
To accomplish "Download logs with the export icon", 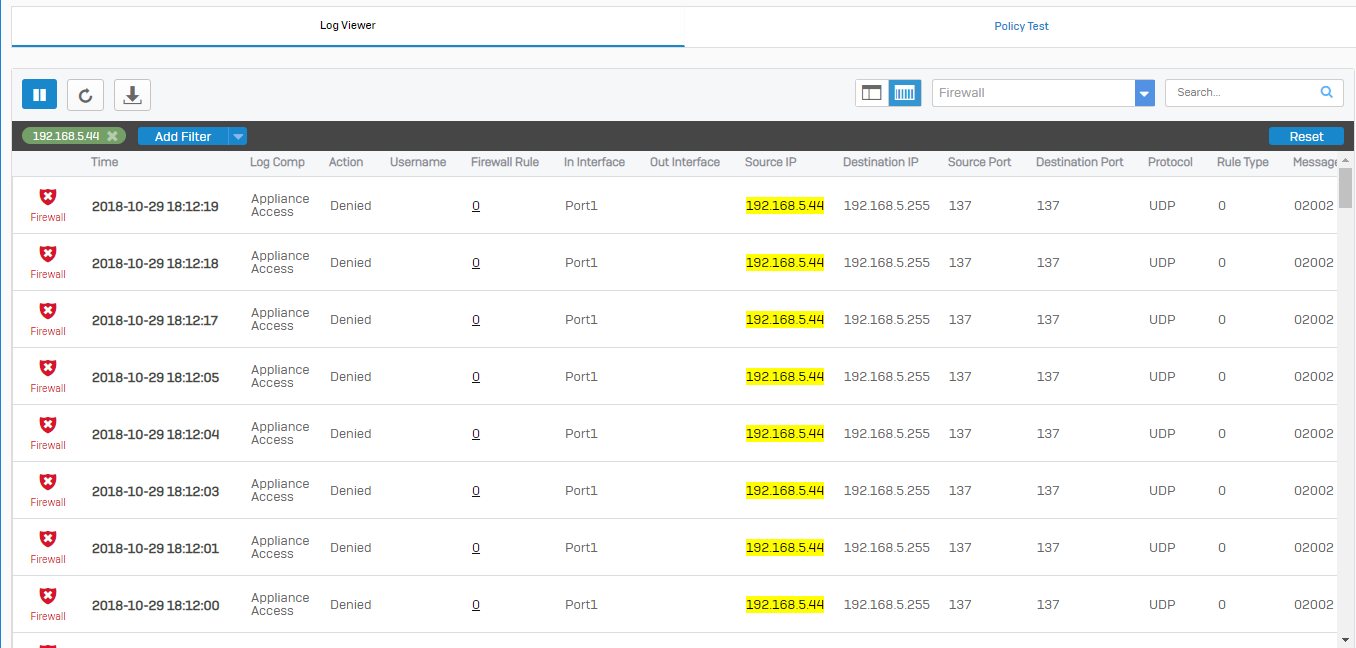I will click(132, 94).
